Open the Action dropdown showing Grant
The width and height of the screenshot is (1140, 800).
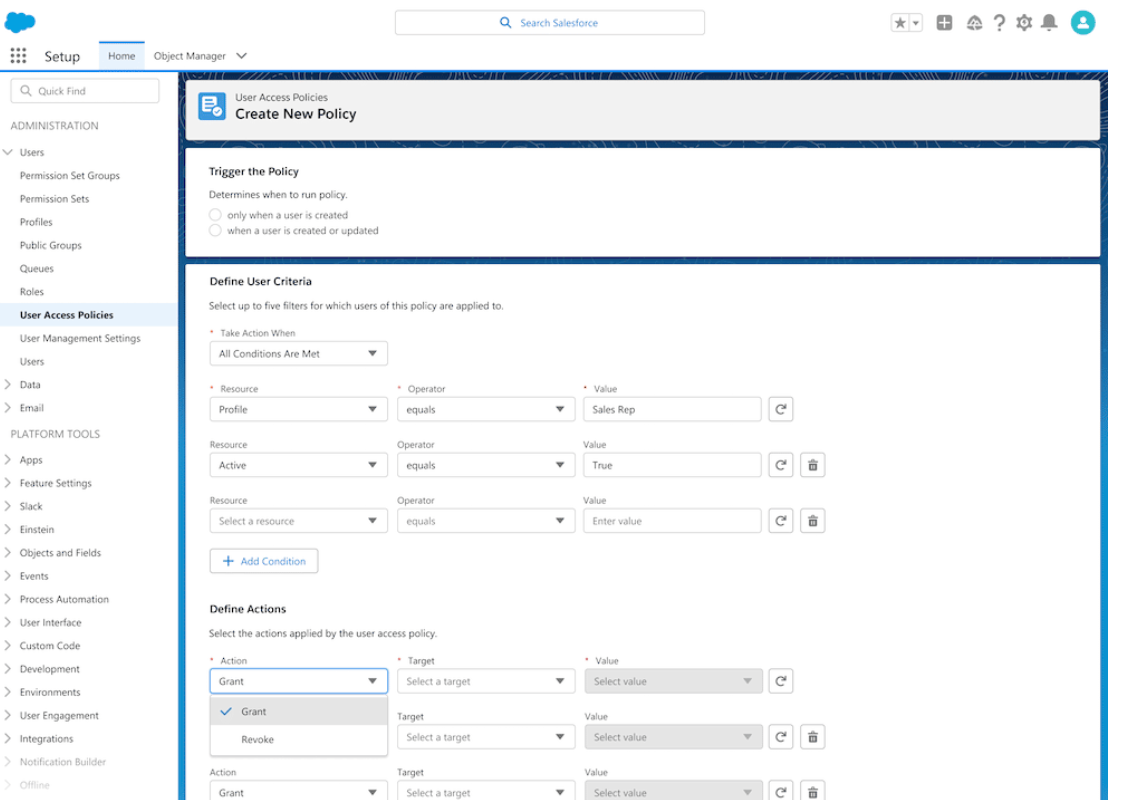tap(299, 681)
